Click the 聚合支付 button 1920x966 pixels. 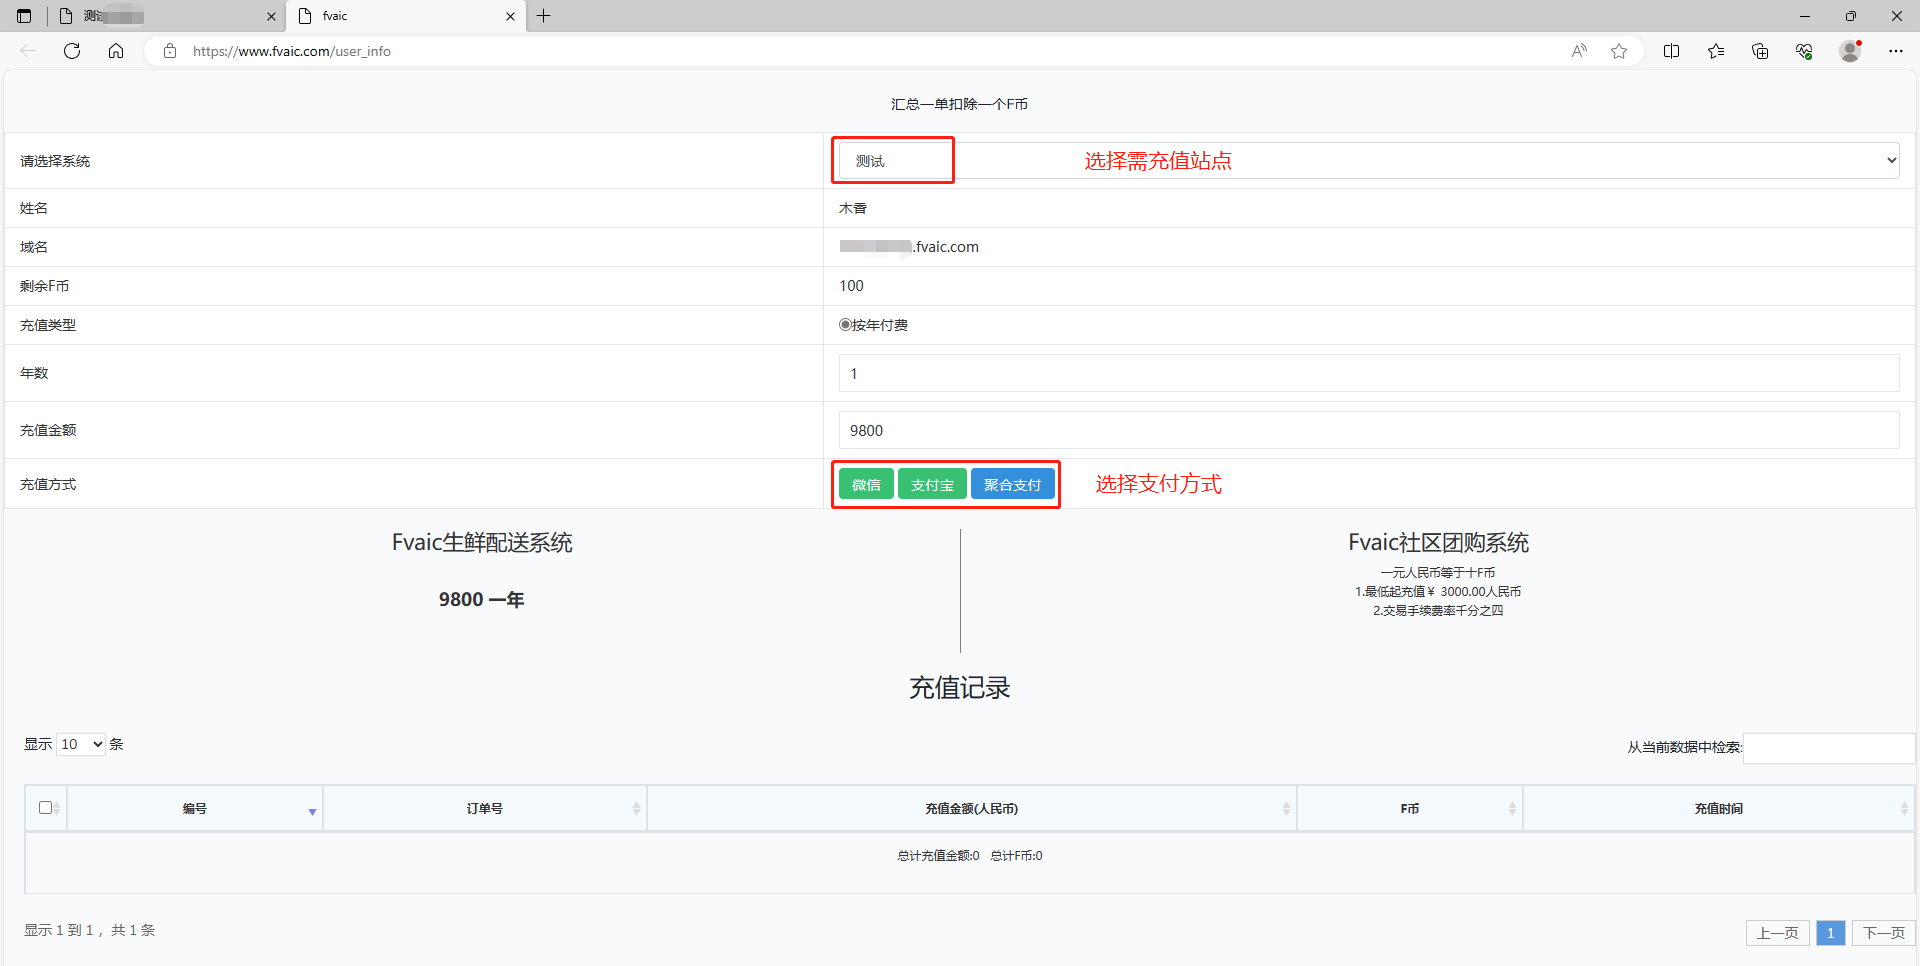point(1012,485)
